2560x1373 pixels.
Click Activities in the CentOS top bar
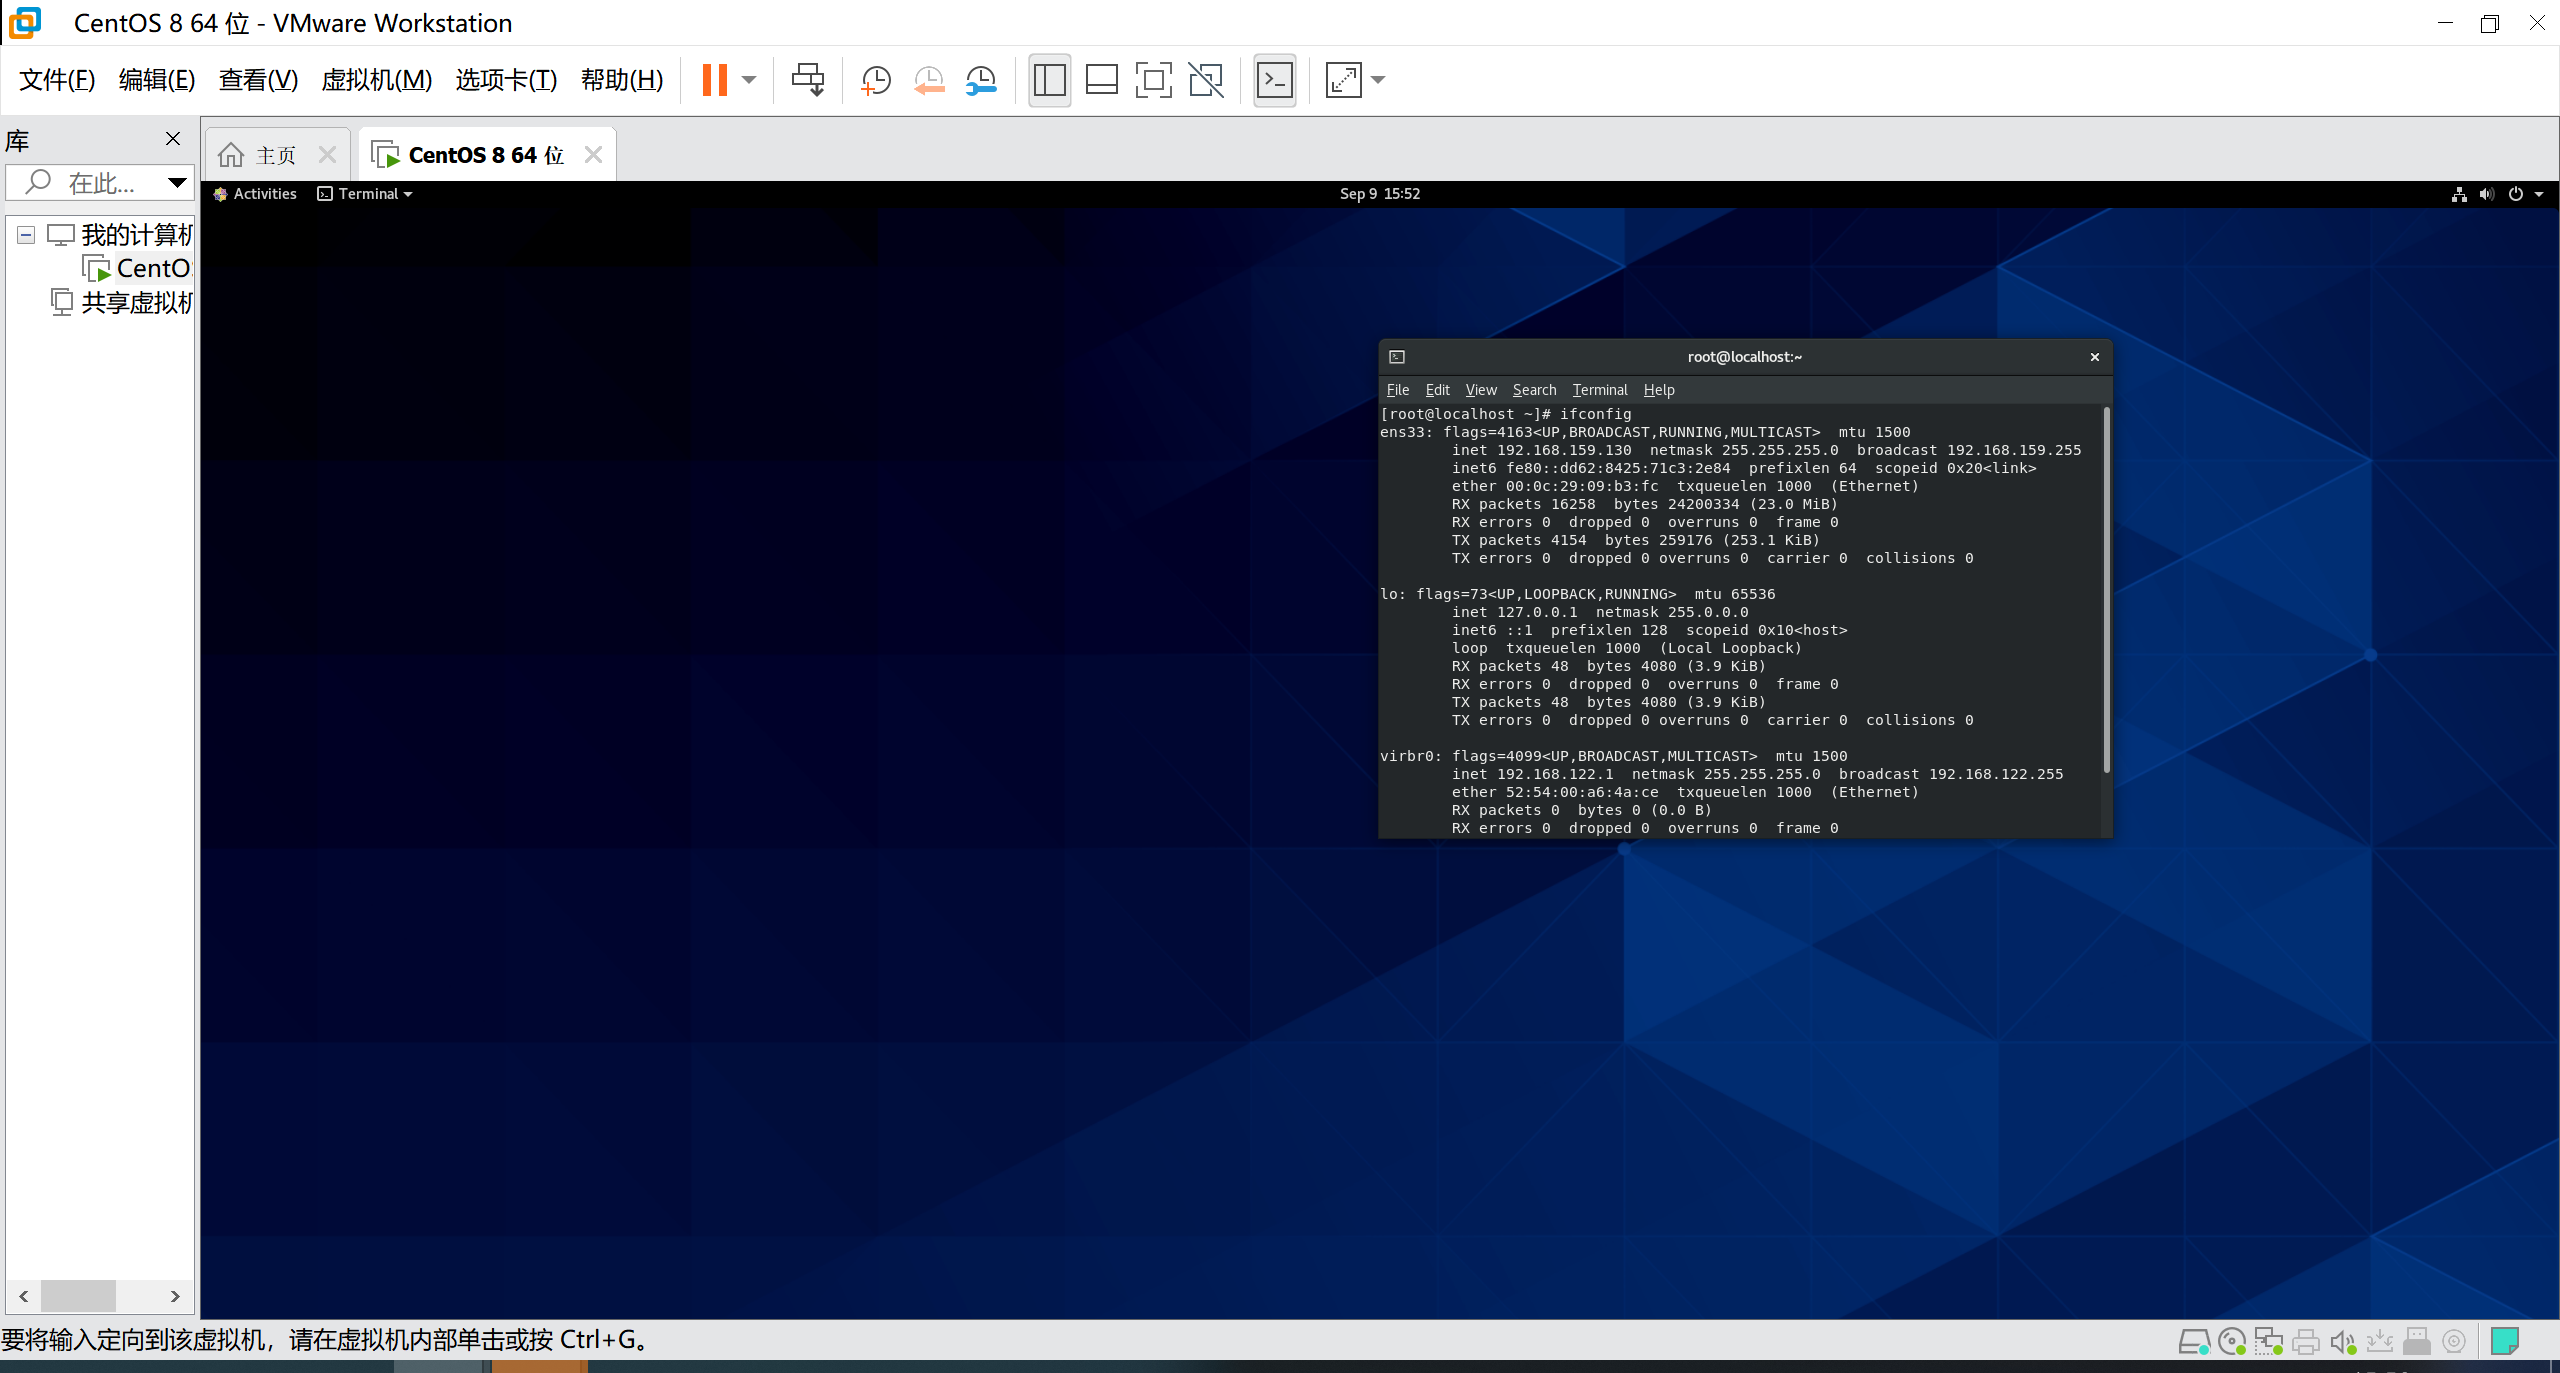click(x=264, y=194)
